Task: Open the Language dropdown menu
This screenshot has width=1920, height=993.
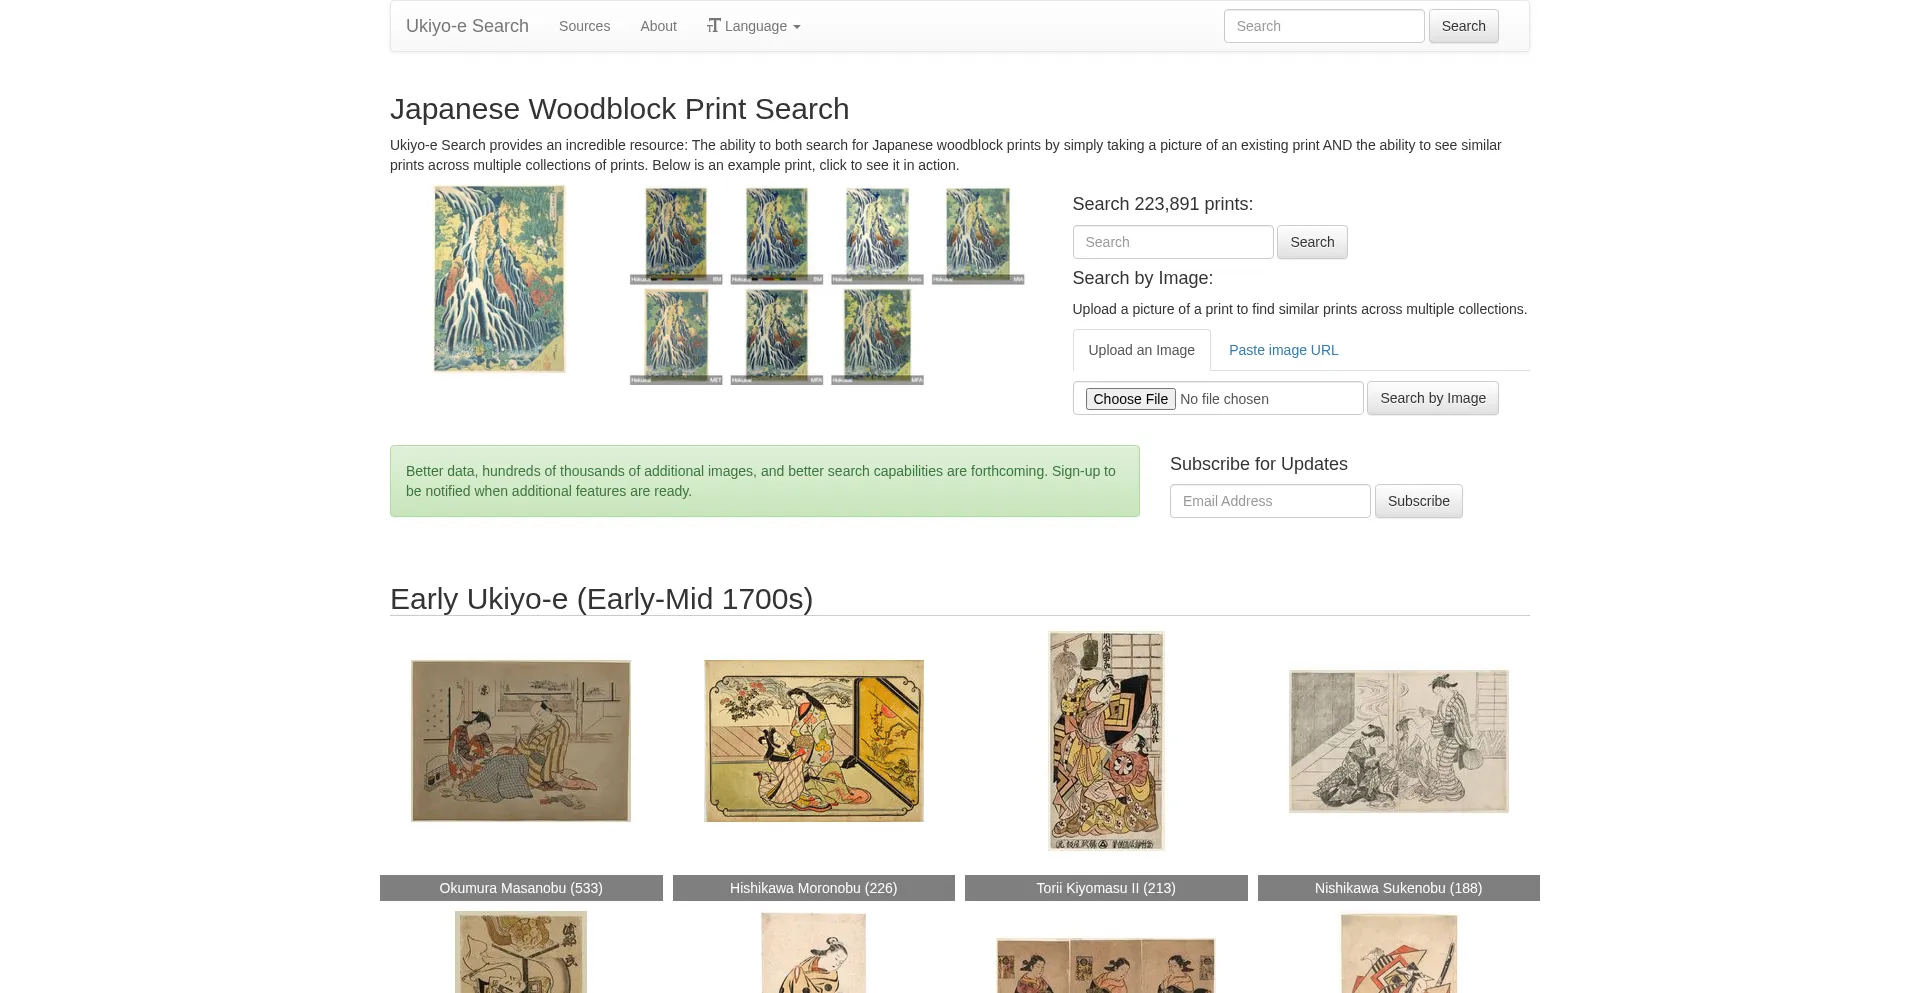Action: pyautogui.click(x=754, y=26)
